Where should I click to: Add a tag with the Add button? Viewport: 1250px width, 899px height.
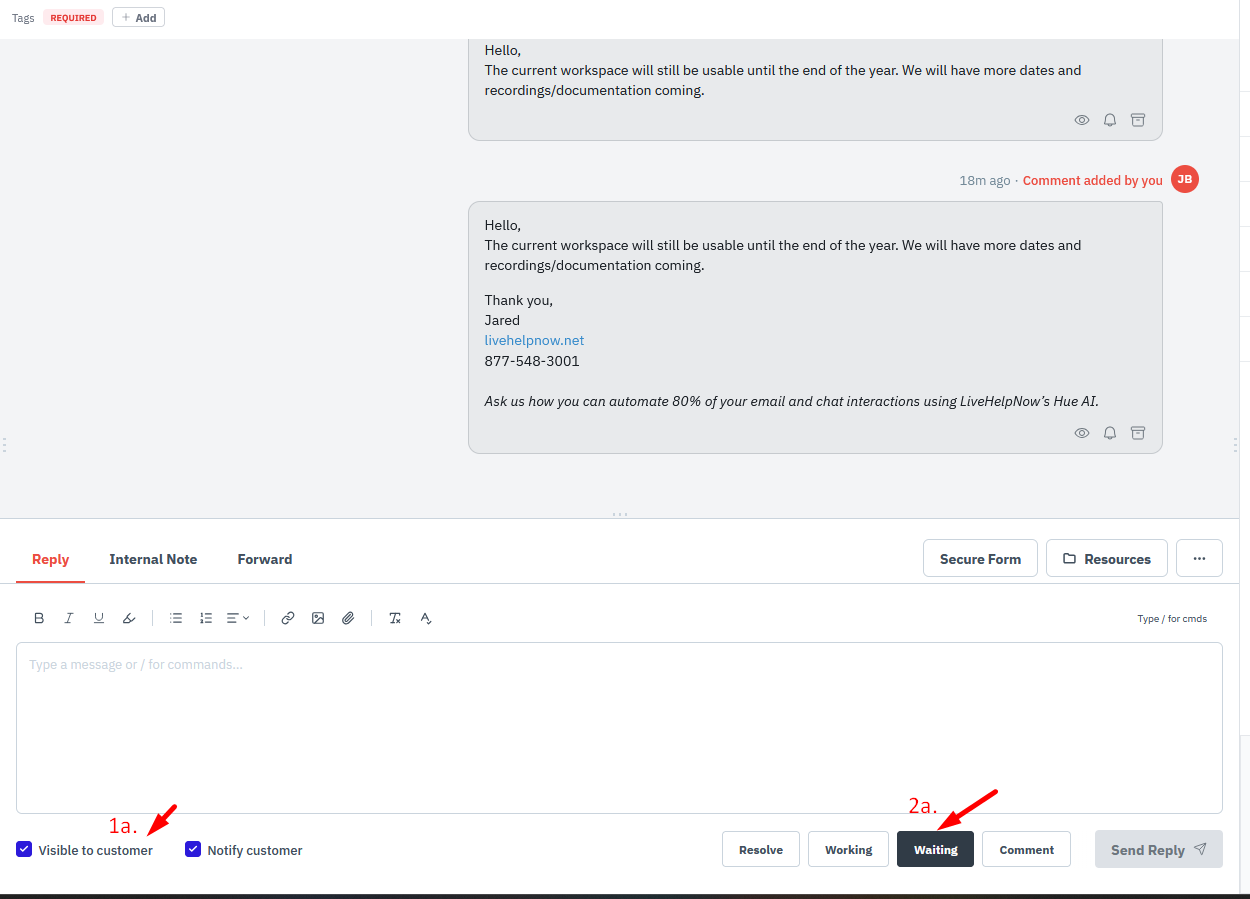[138, 17]
